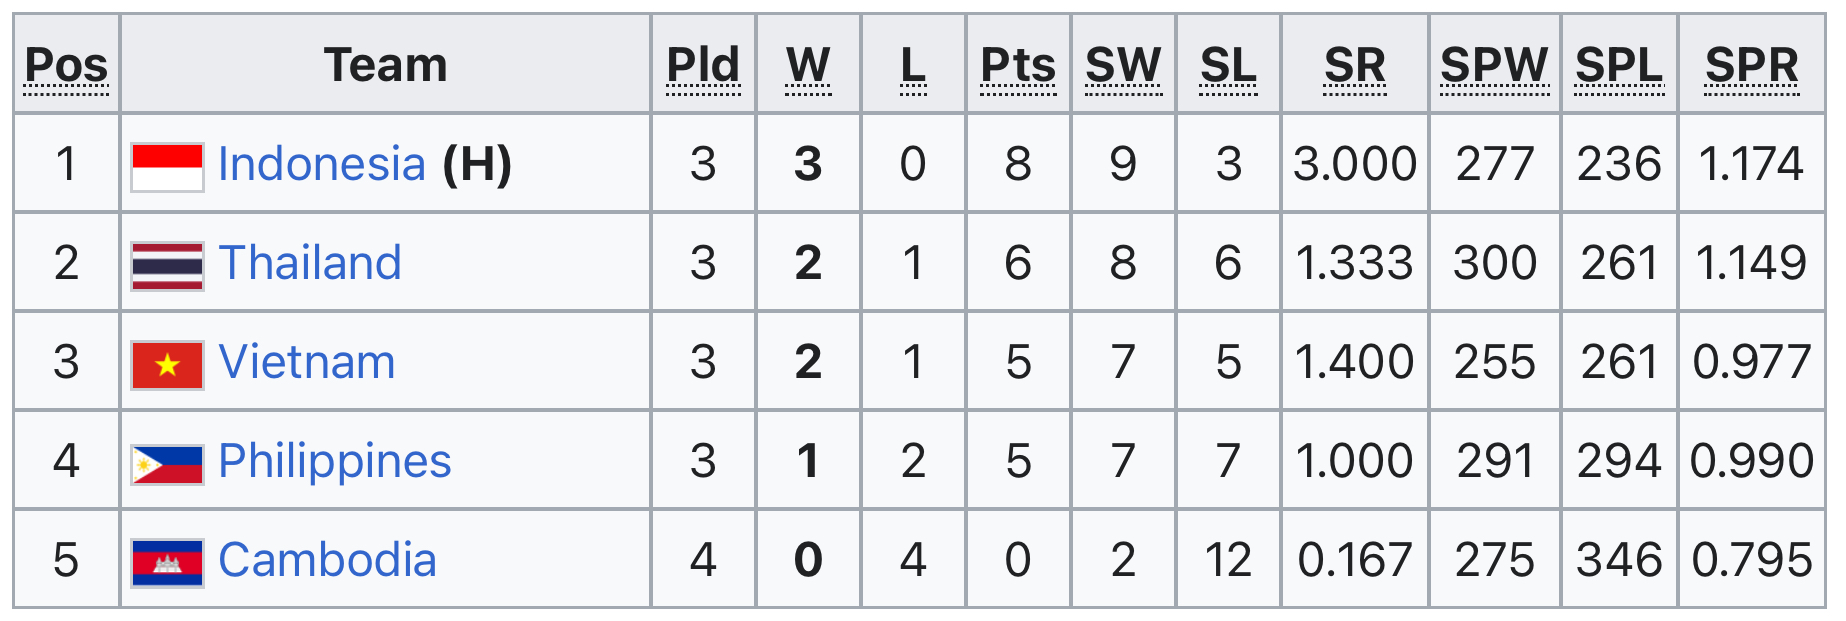Click the Indonesia flag icon
Viewport: 1846px width, 621px height.
(168, 166)
